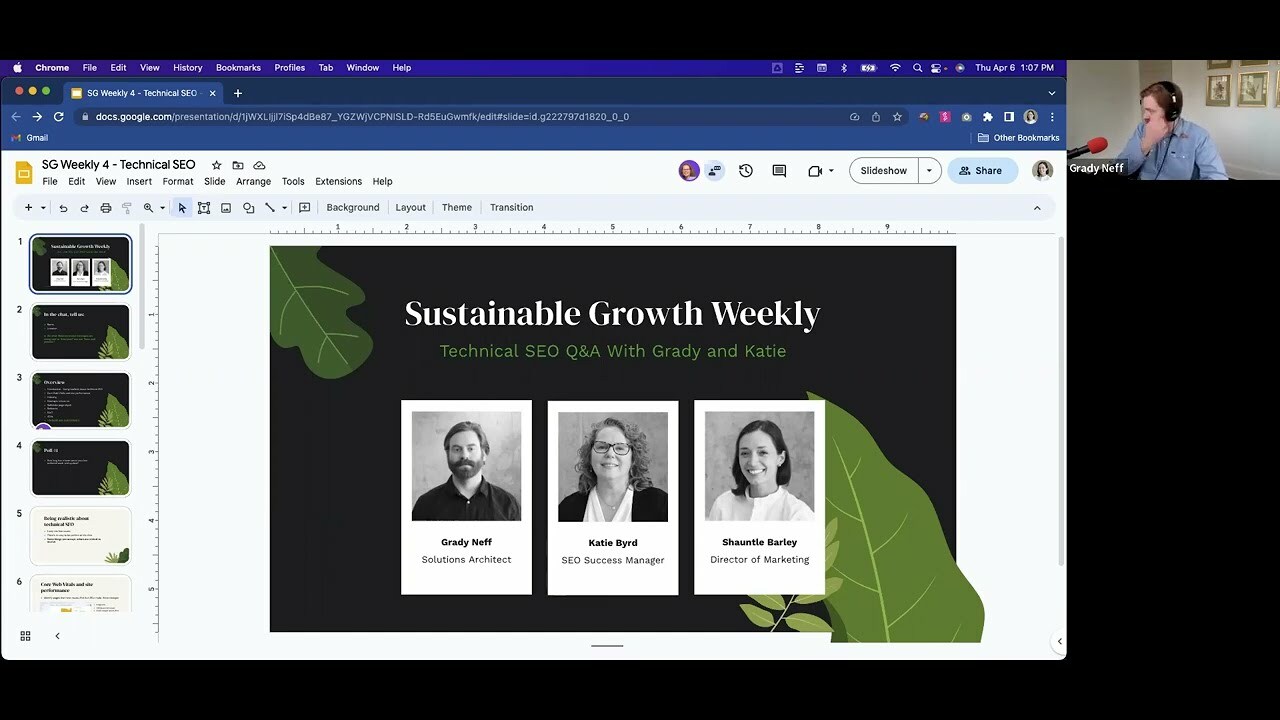This screenshot has height=720, width=1280.
Task: Select the arrow select tool
Action: point(182,207)
